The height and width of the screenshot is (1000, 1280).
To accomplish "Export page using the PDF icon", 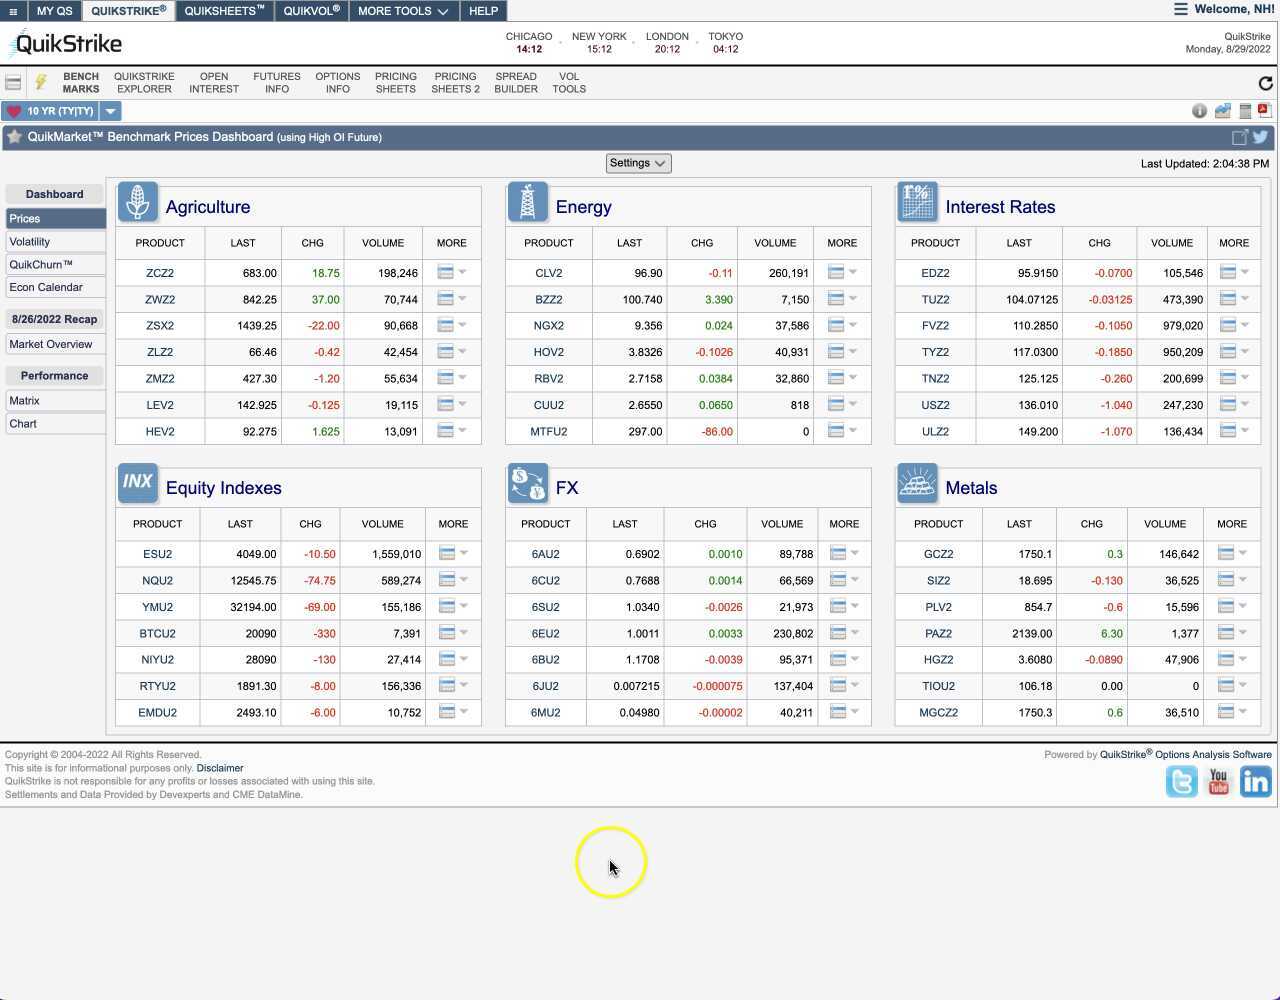I will point(1264,110).
